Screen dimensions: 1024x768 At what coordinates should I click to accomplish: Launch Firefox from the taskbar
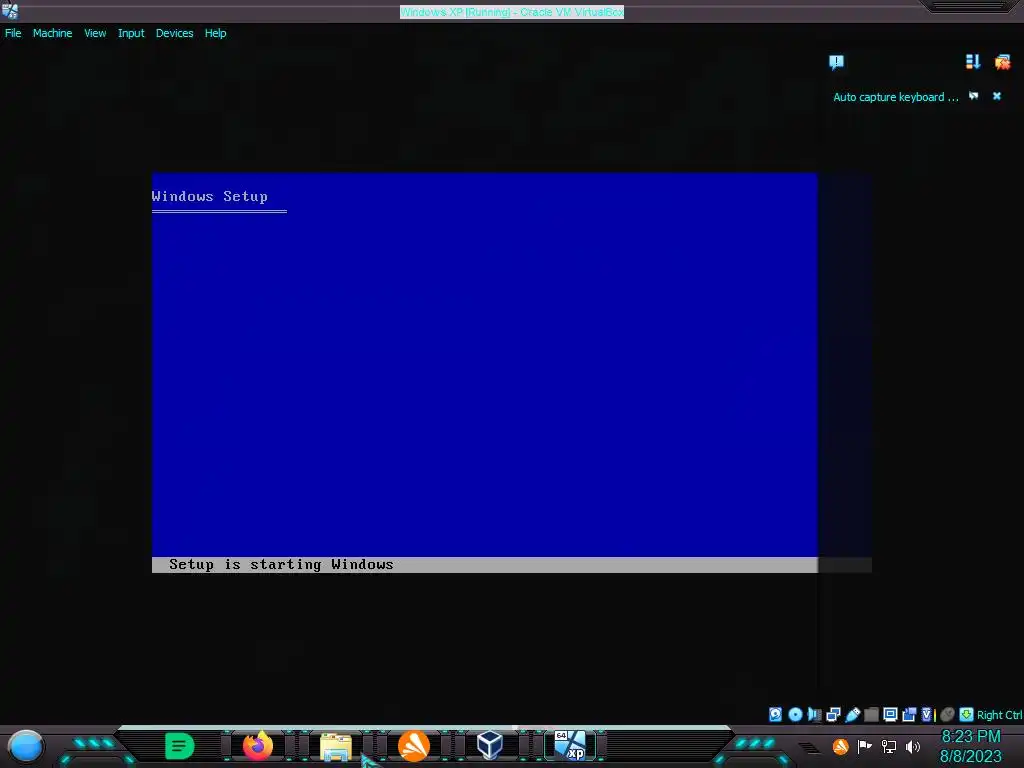[x=258, y=746]
